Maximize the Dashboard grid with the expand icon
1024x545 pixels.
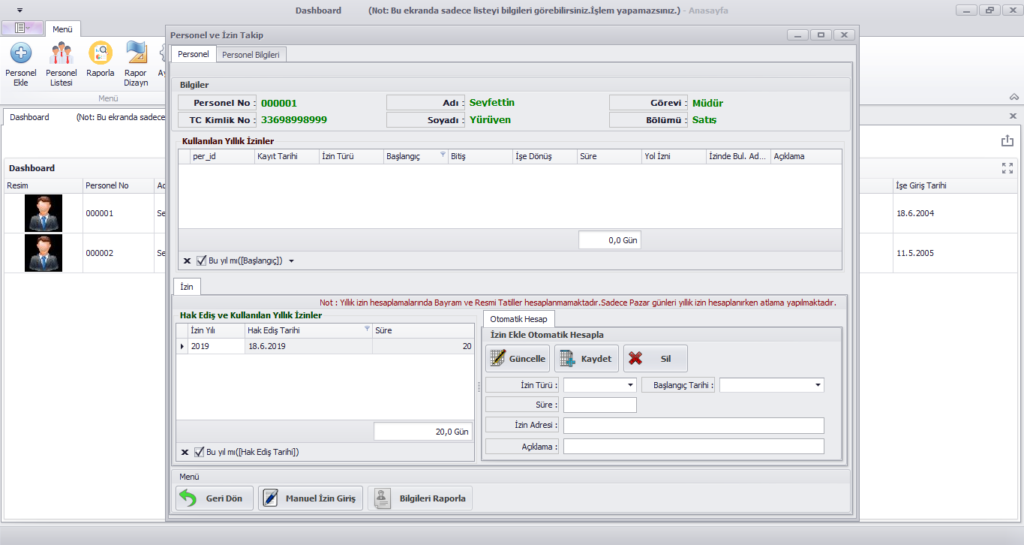[1007, 168]
